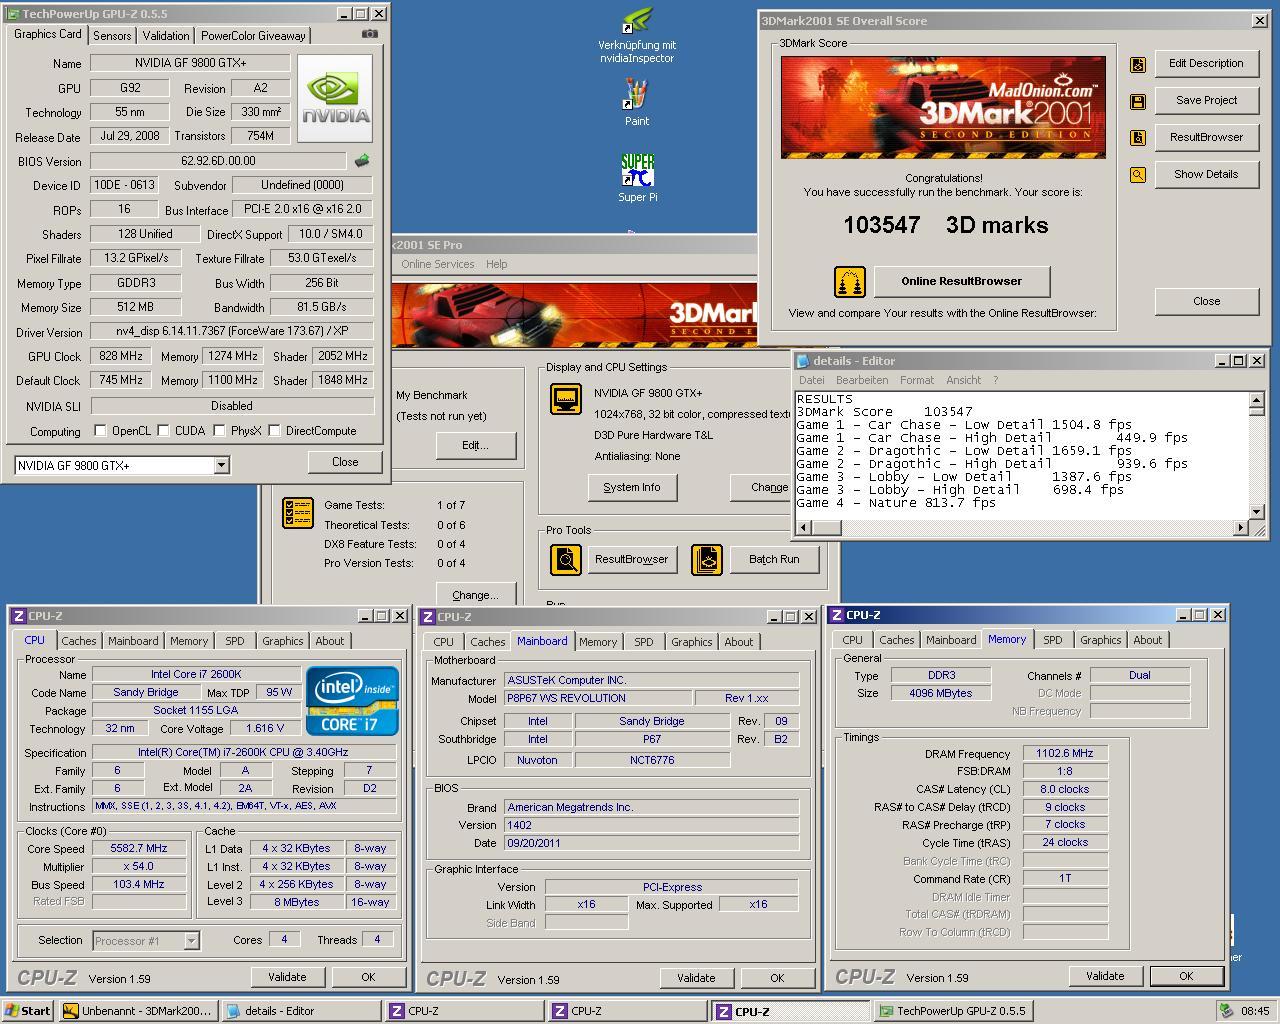This screenshot has height=1024, width=1280.
Task: Open the PowerColor Giveaway tab in GPU-Z
Action: click(x=253, y=36)
